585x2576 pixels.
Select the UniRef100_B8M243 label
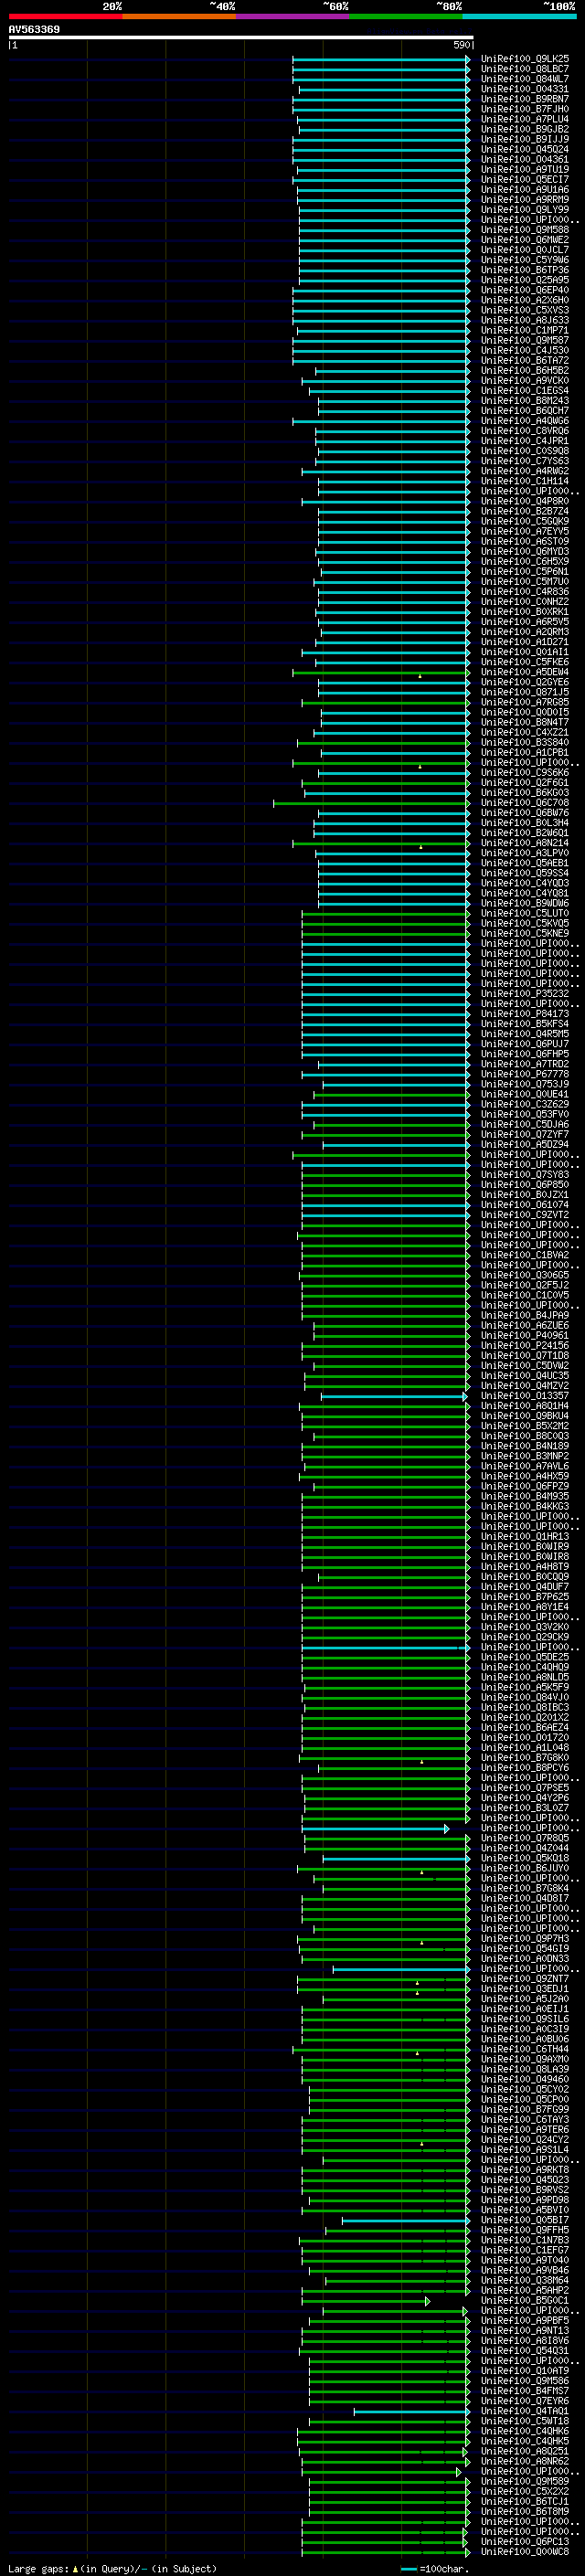click(524, 401)
